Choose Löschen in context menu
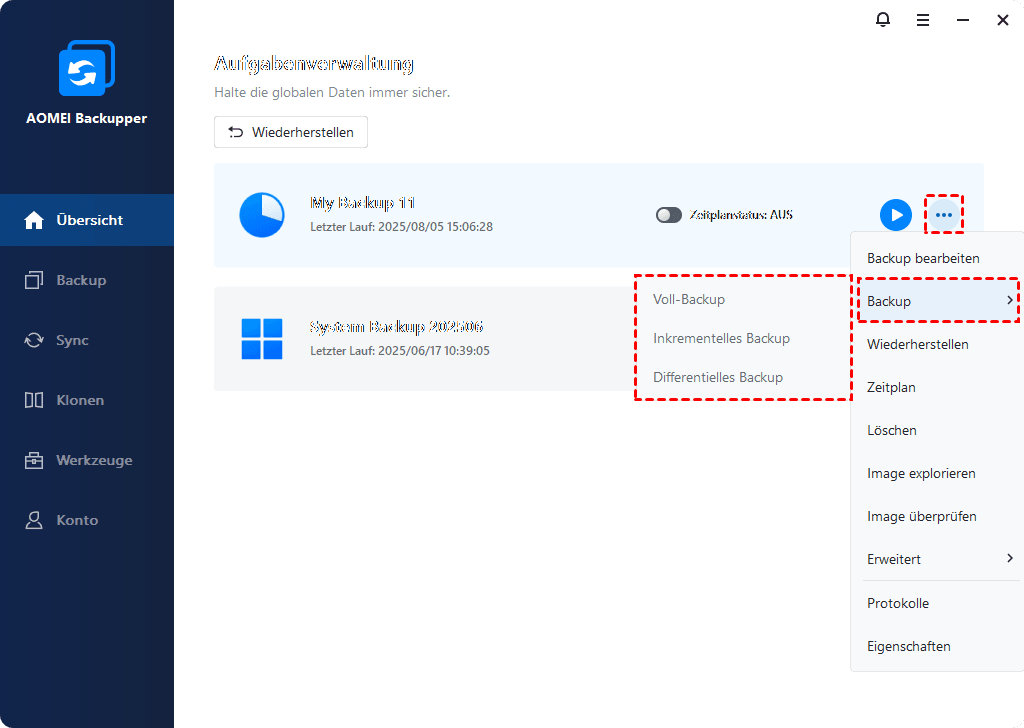The image size is (1024, 728). pyautogui.click(x=892, y=430)
